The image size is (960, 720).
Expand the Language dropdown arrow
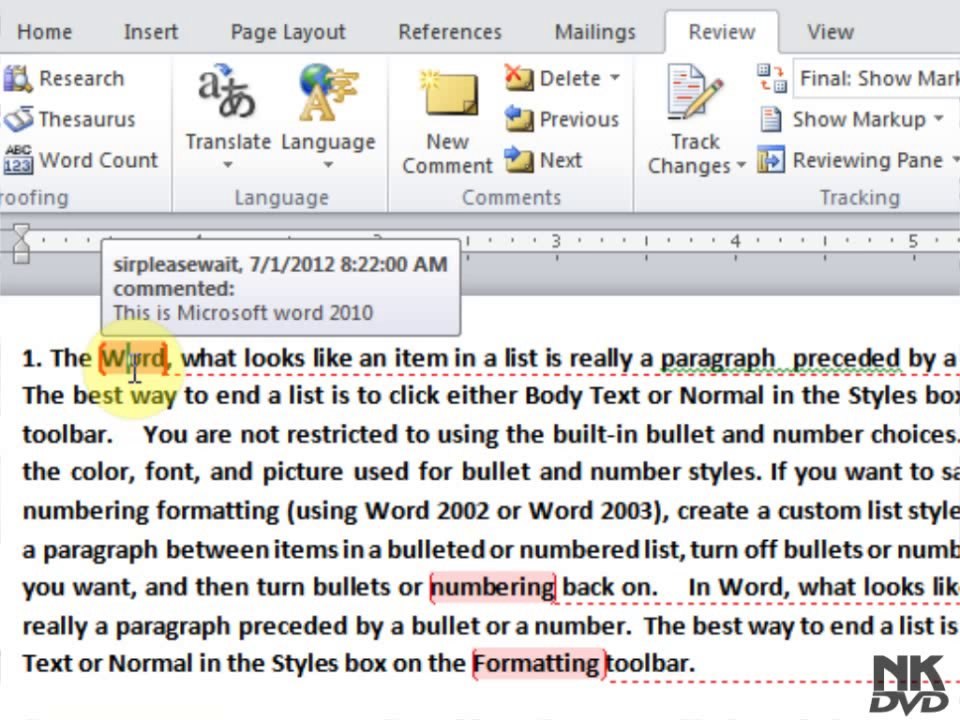pyautogui.click(x=328, y=165)
